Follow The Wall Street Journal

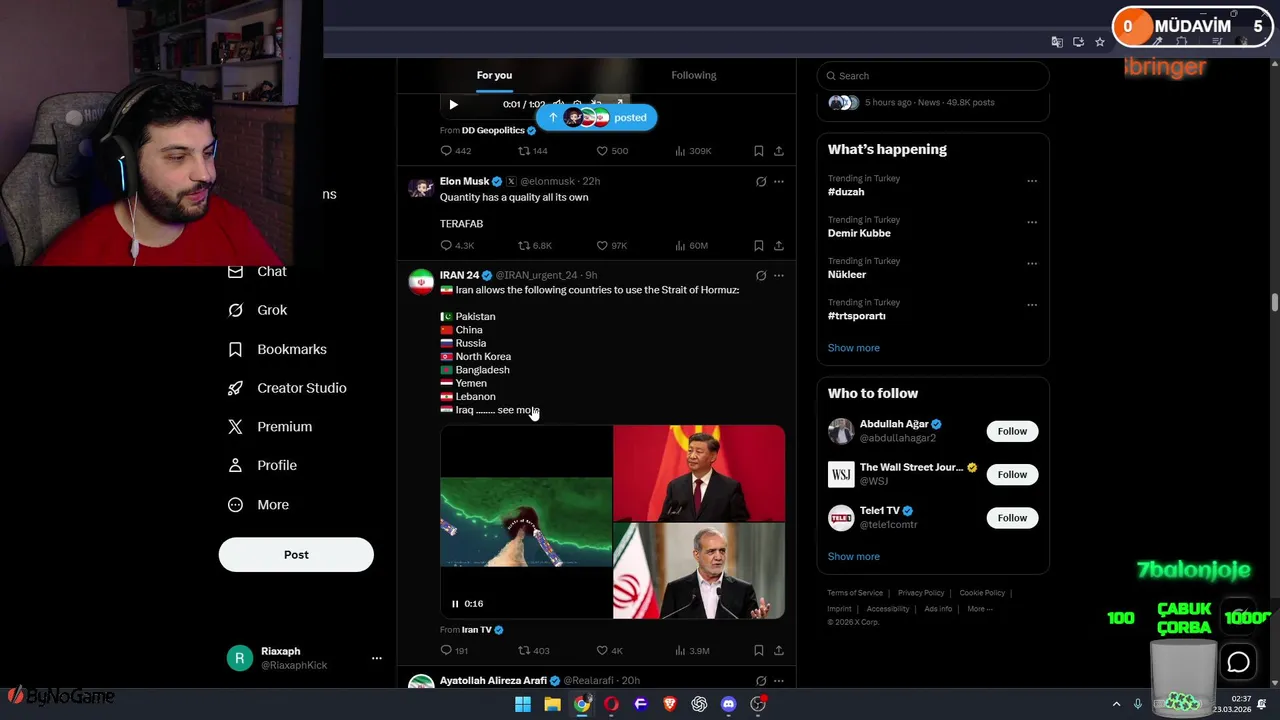point(1012,474)
